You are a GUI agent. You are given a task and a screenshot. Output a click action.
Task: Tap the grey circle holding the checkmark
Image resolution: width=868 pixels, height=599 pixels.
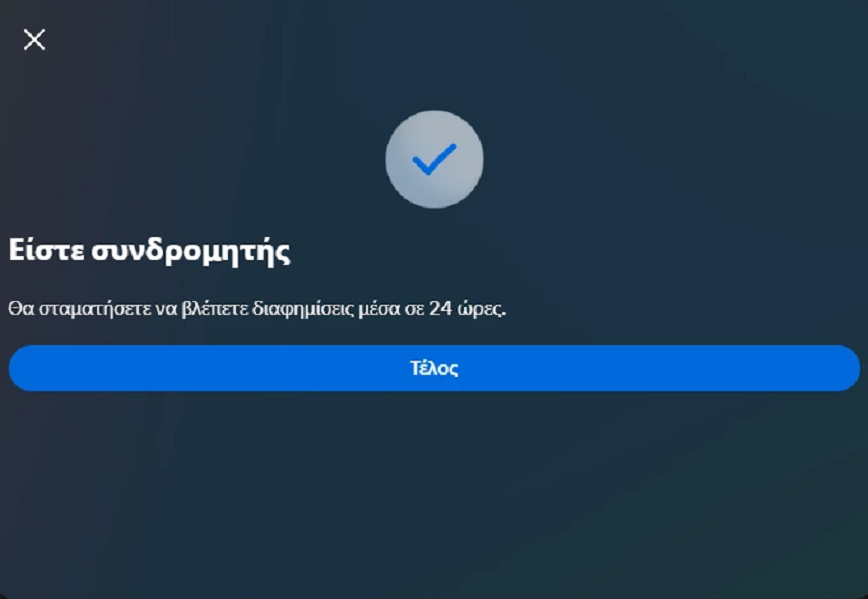click(x=435, y=159)
